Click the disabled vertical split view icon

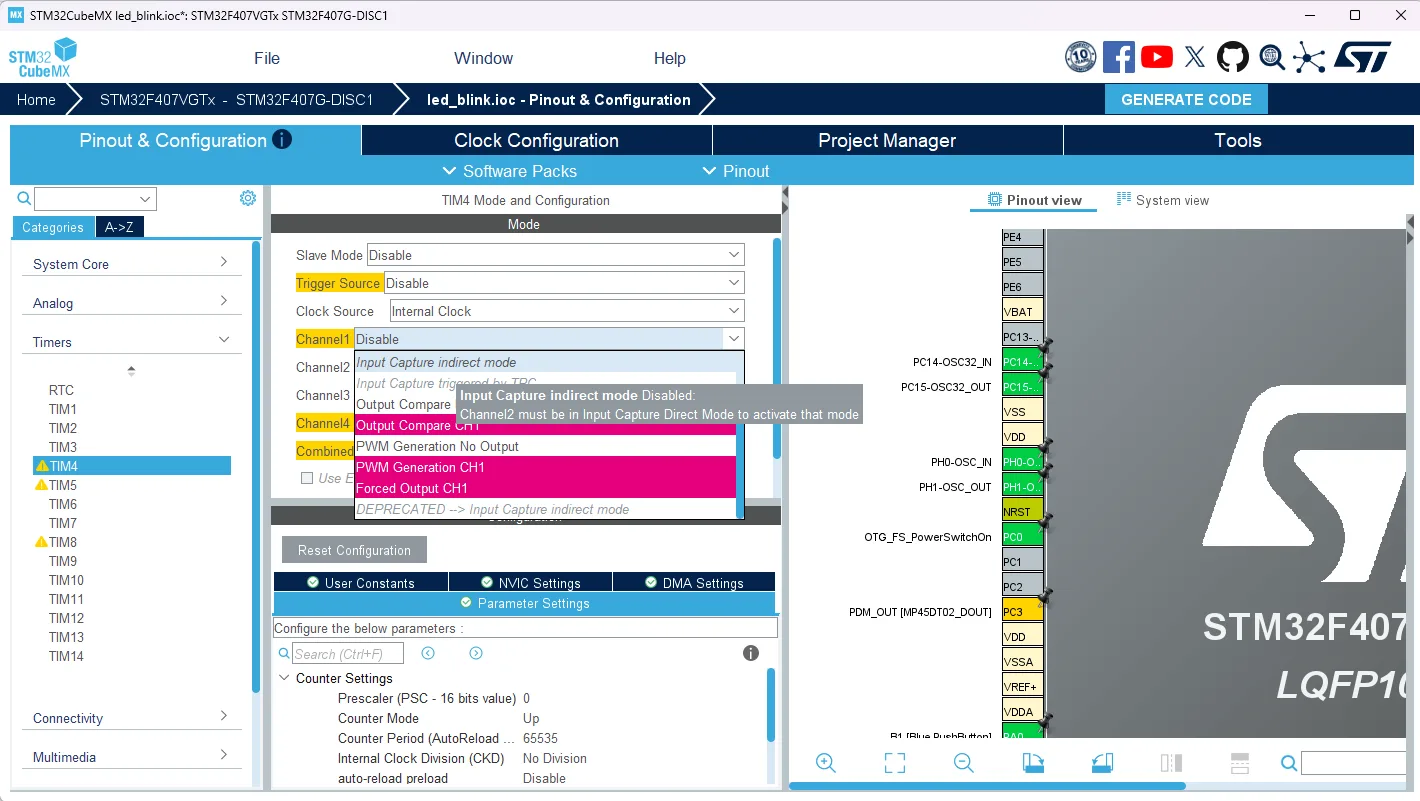point(1171,763)
